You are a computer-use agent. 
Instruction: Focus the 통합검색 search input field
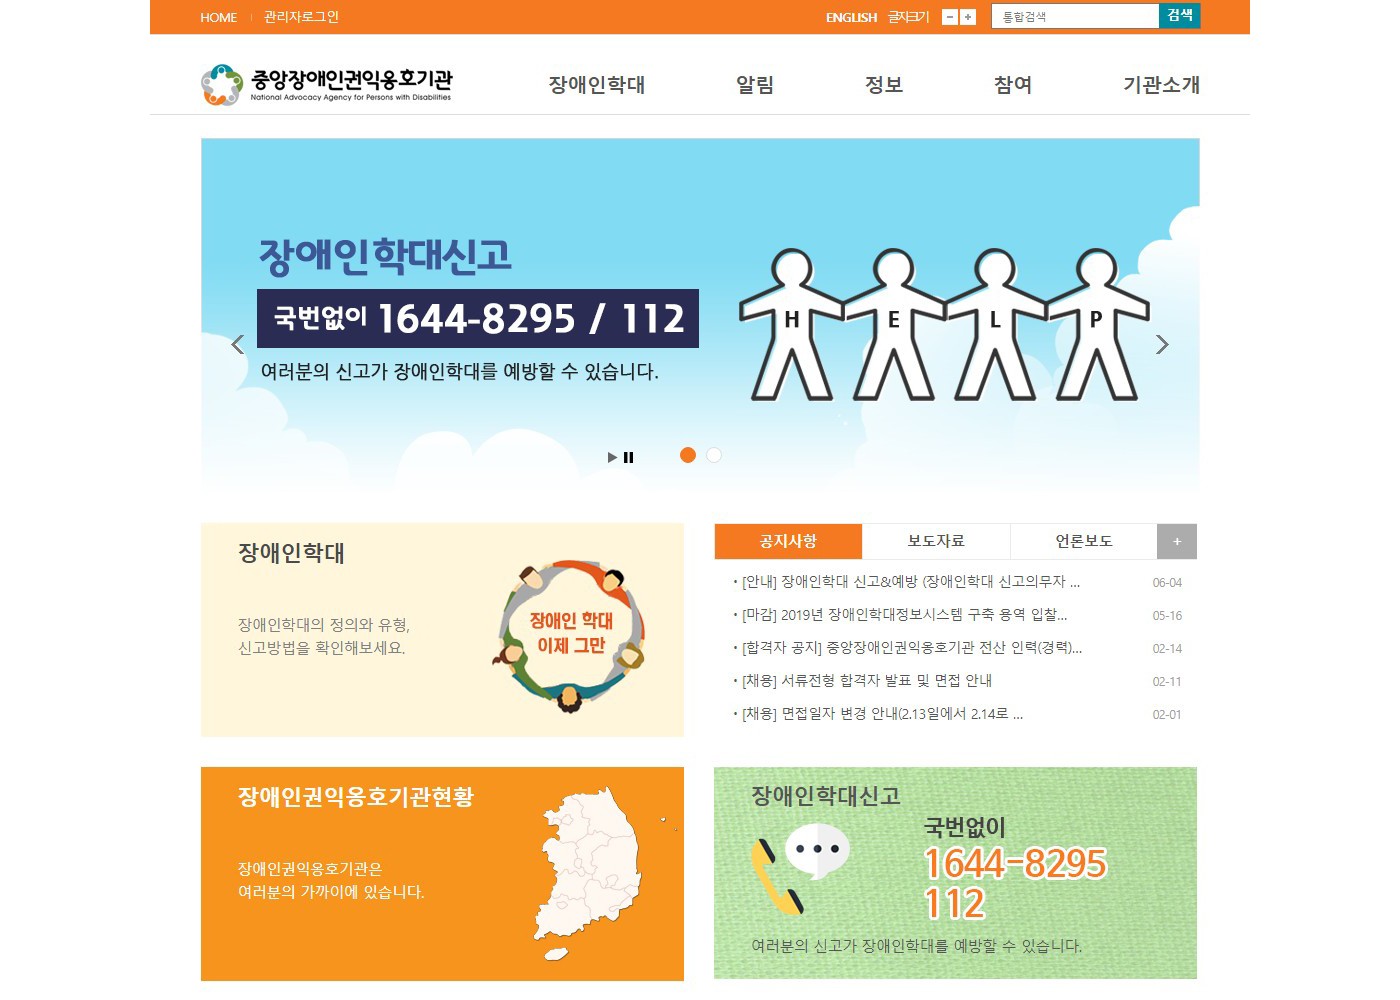point(1075,17)
